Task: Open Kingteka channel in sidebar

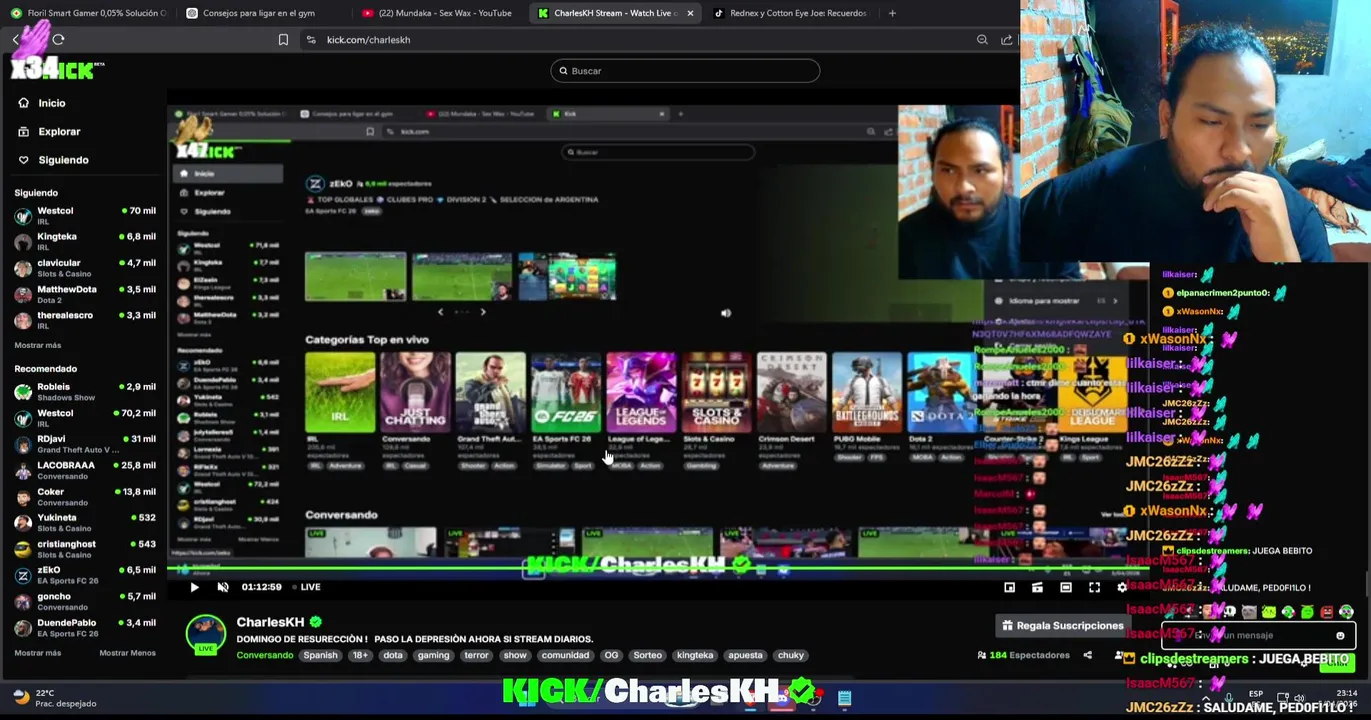Action: (85, 241)
